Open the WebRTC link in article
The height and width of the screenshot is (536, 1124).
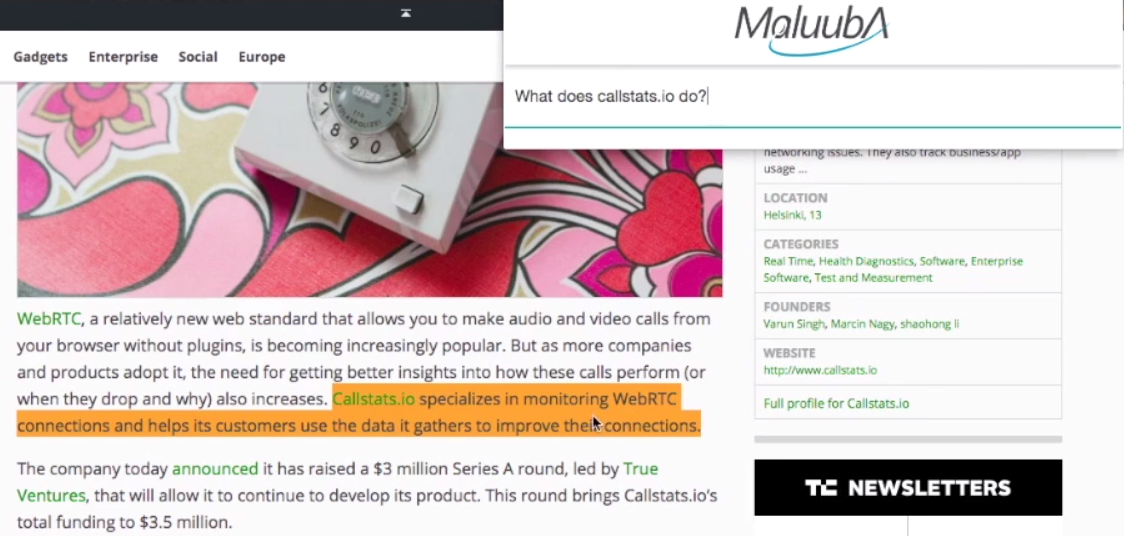tap(49, 319)
